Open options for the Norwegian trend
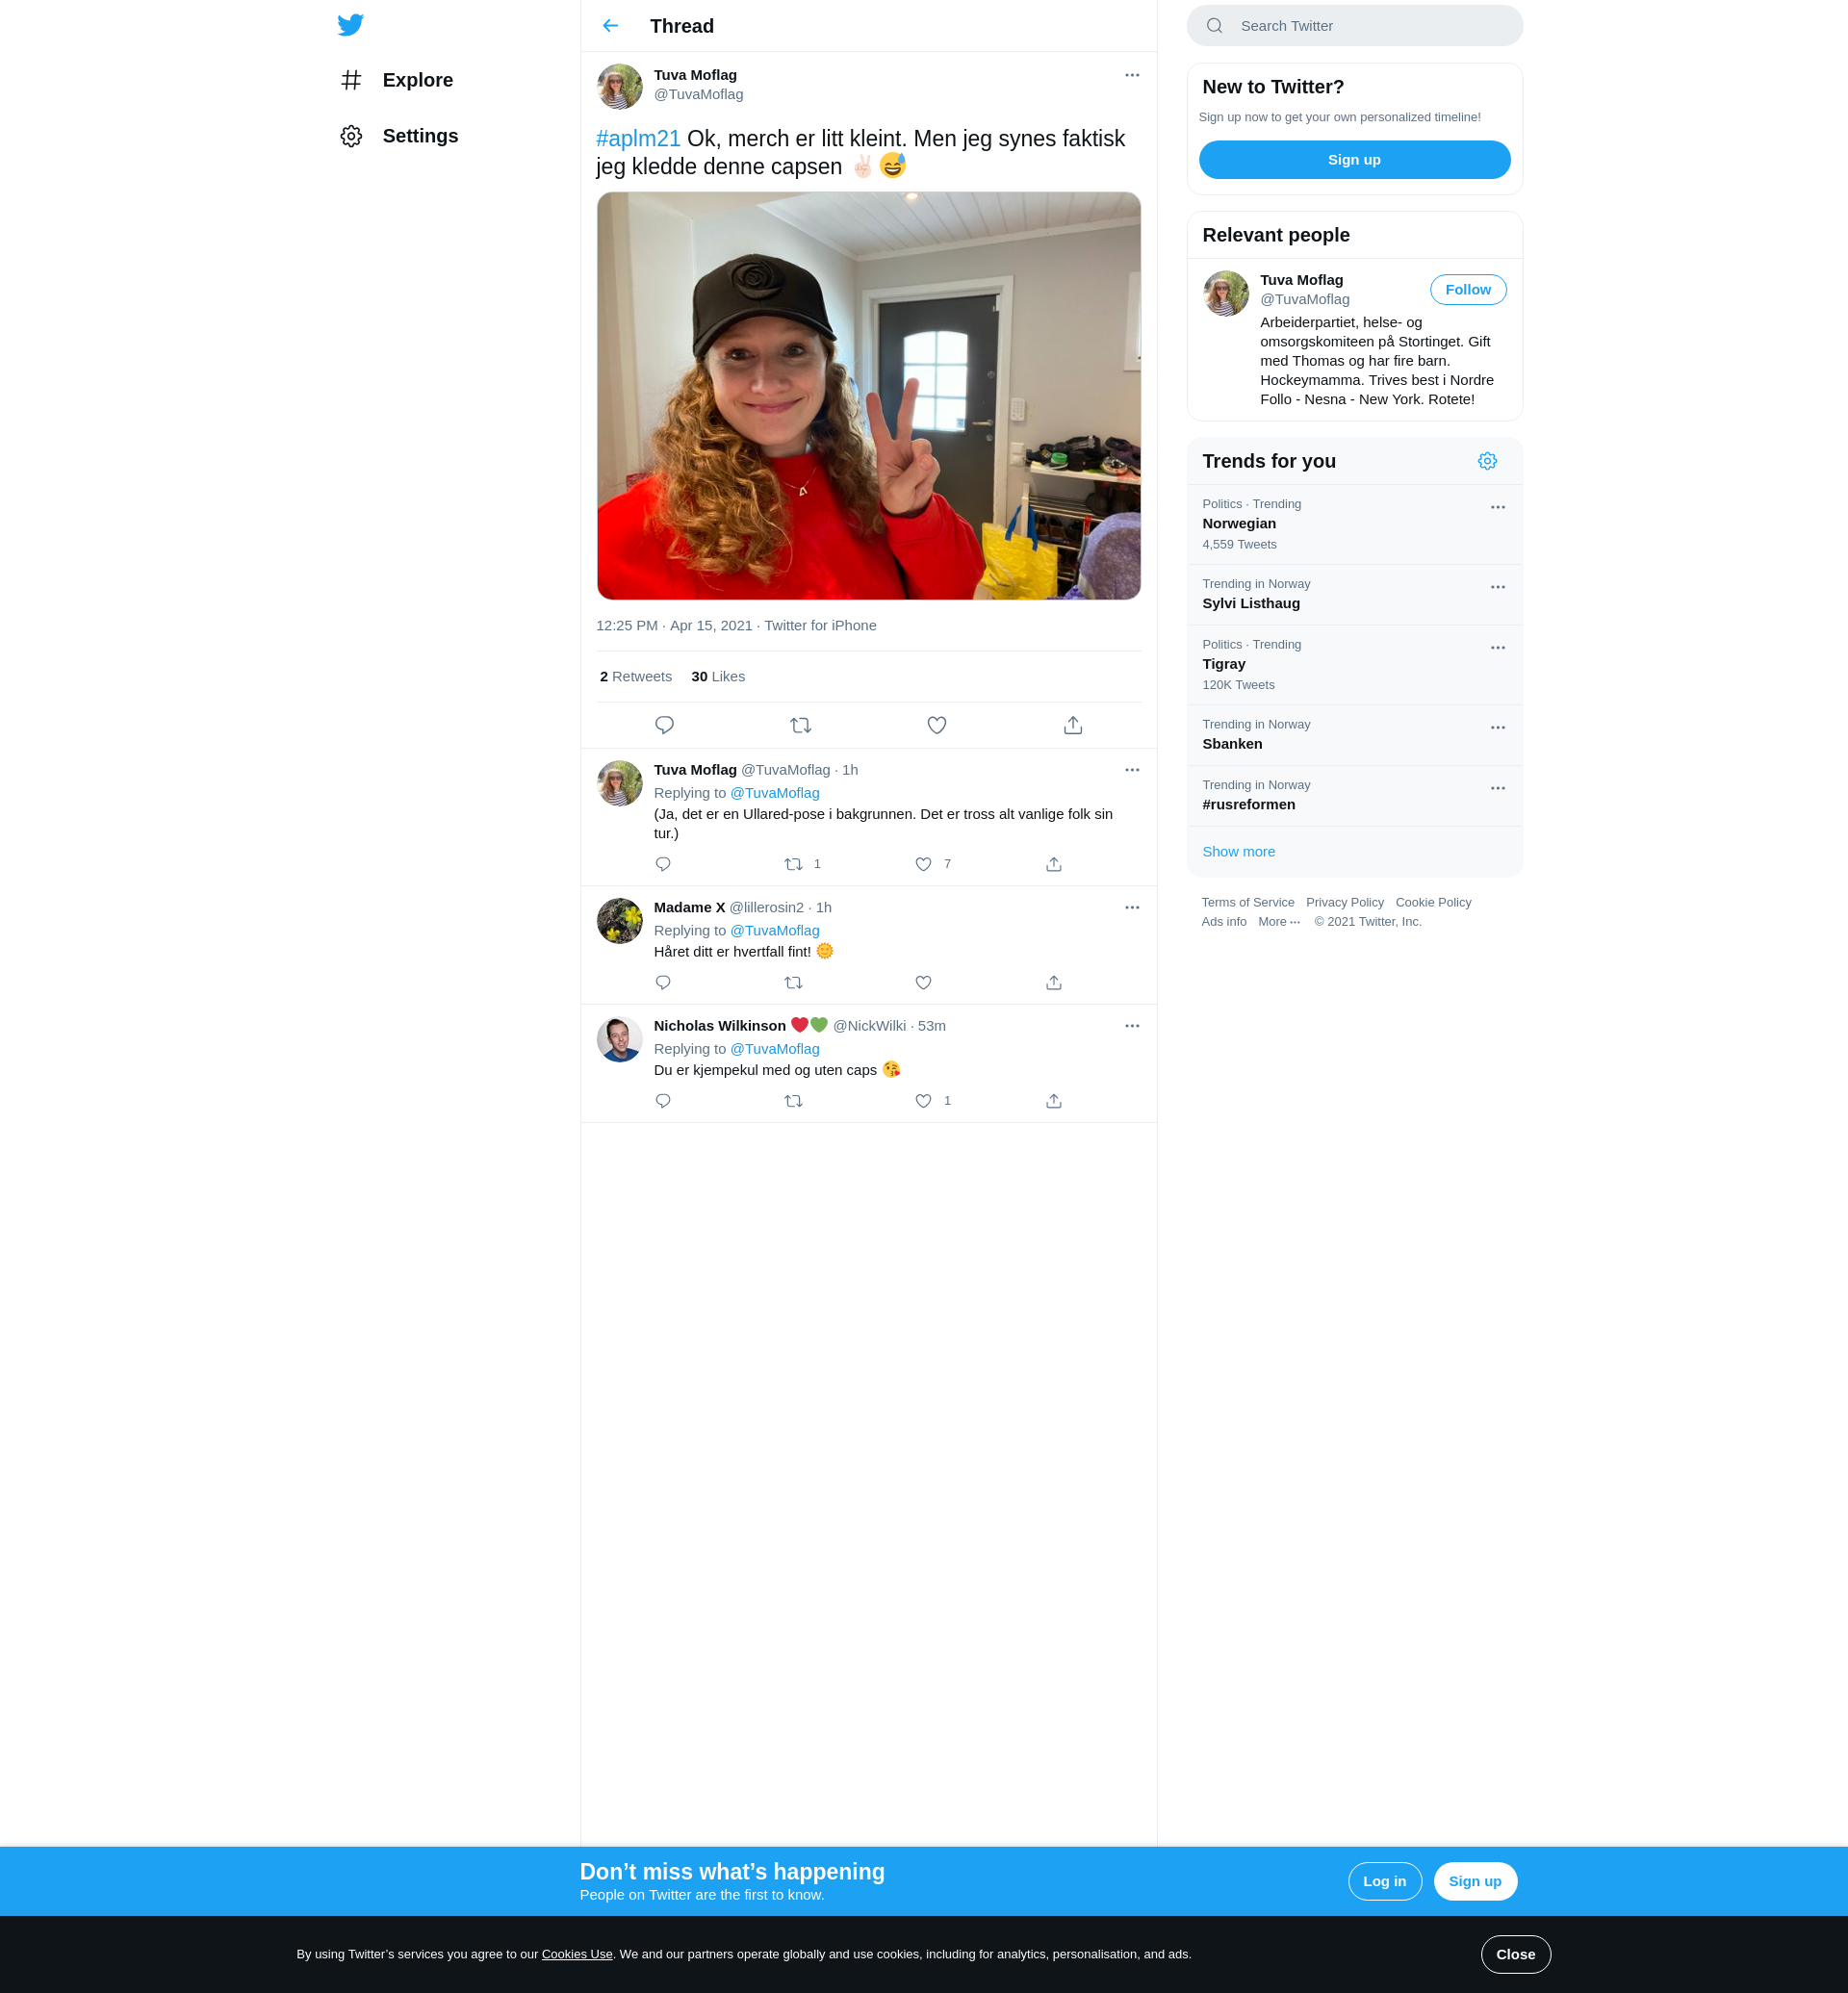The height and width of the screenshot is (1993, 1848). click(x=1497, y=508)
